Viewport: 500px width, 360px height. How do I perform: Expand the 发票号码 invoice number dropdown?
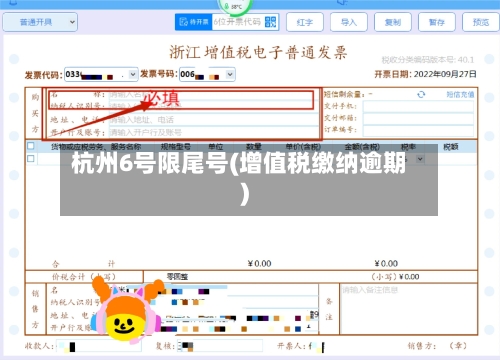(230, 74)
